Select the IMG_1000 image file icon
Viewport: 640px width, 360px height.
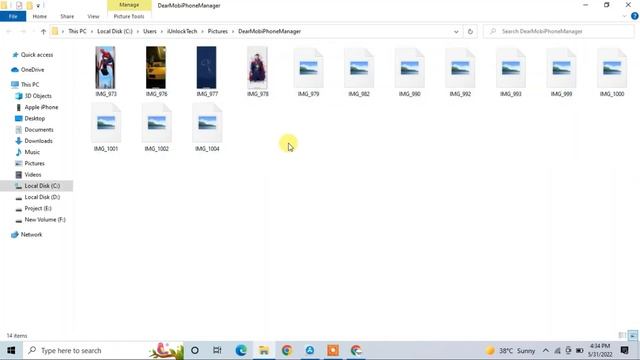(612, 68)
